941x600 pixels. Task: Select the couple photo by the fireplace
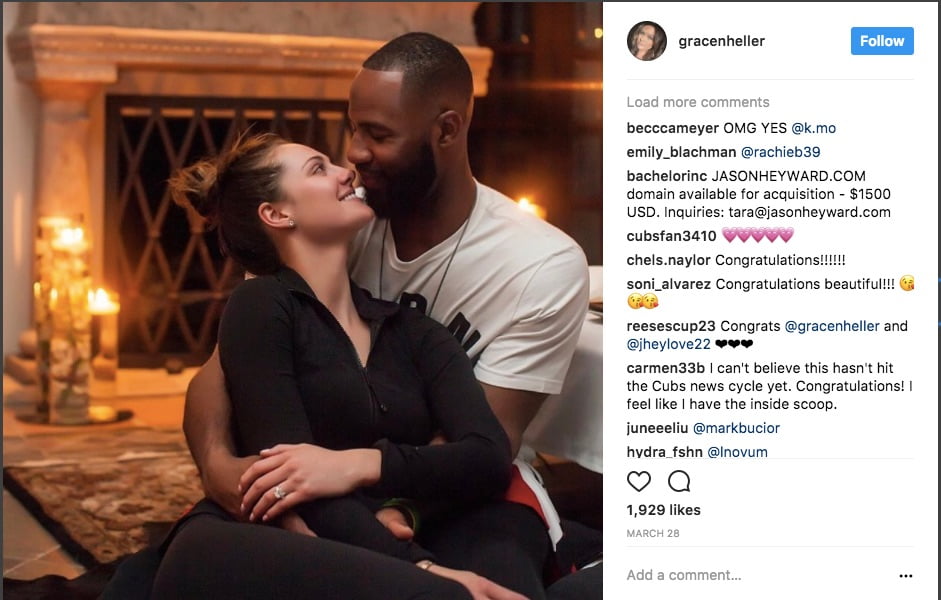pos(302,300)
